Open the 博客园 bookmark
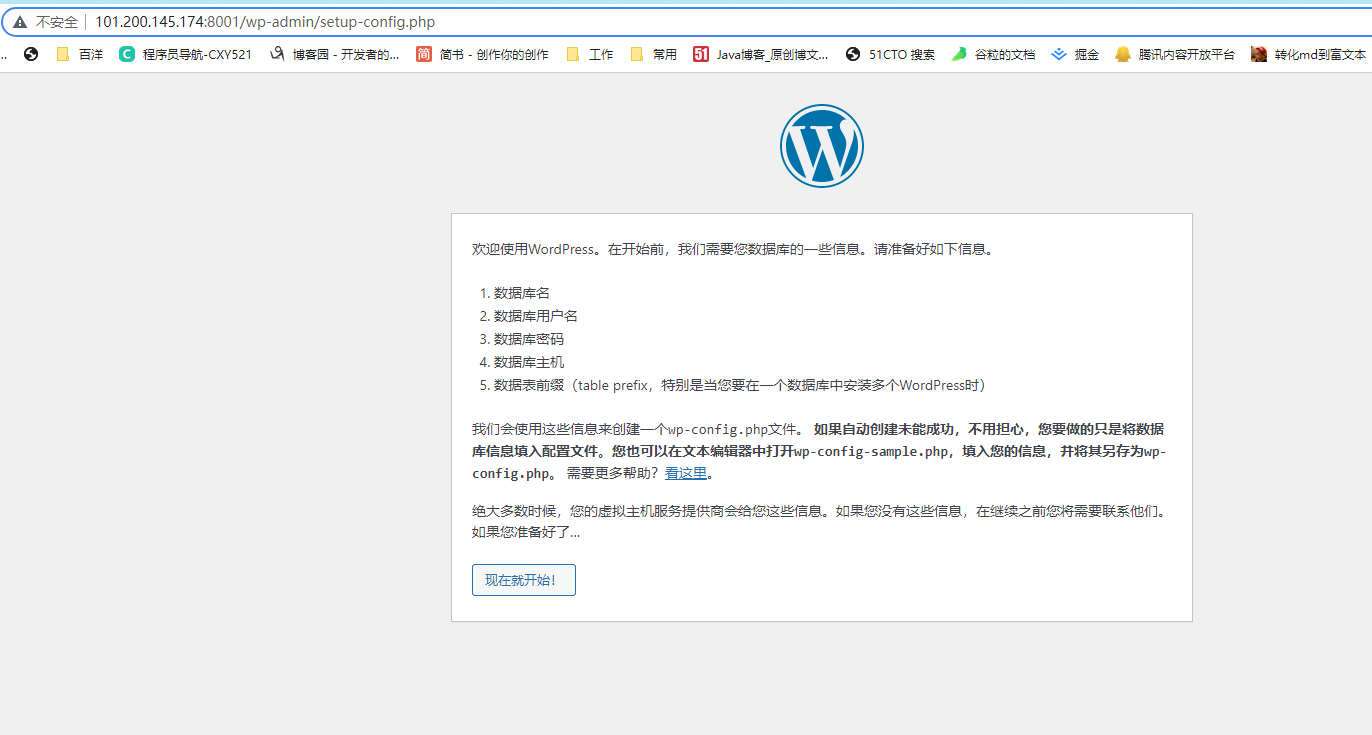 coord(335,55)
